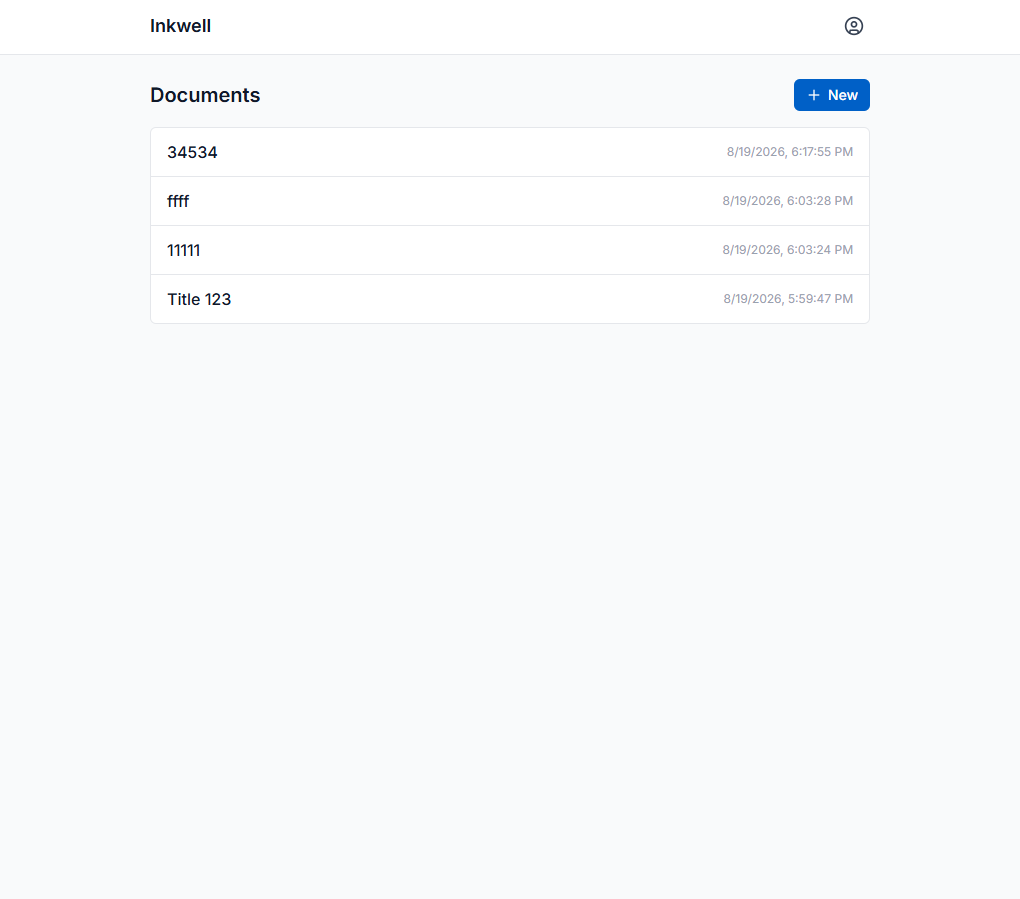This screenshot has height=899, width=1020.
Task: Click the 6:17:55 PM timestamp
Action: click(x=790, y=152)
